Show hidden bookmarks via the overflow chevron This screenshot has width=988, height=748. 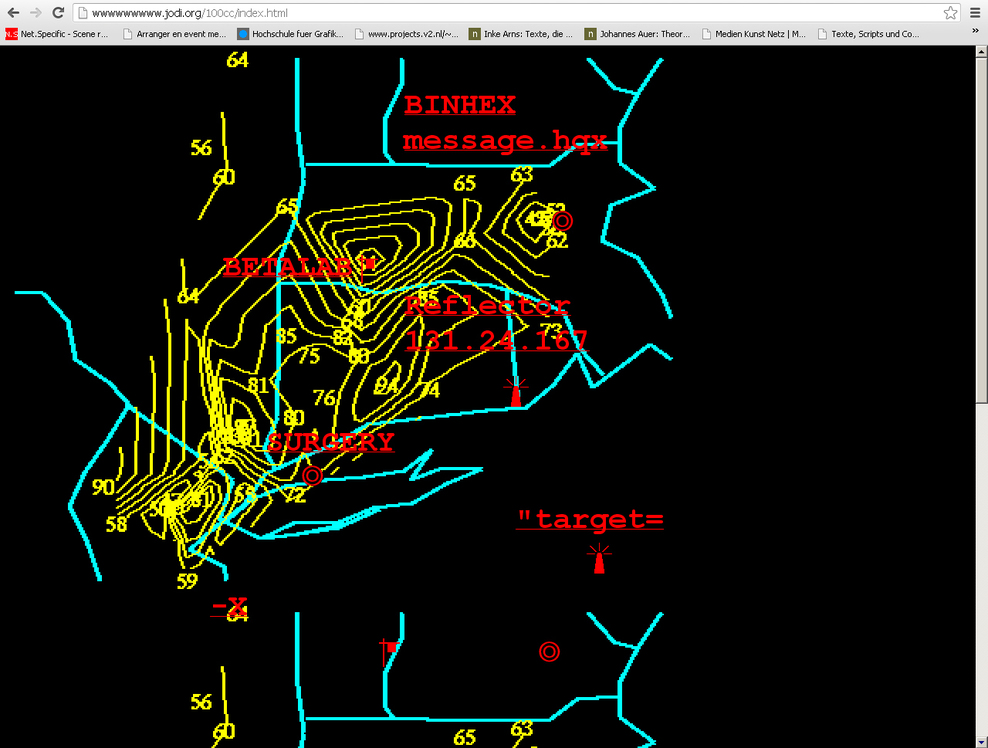(x=975, y=32)
